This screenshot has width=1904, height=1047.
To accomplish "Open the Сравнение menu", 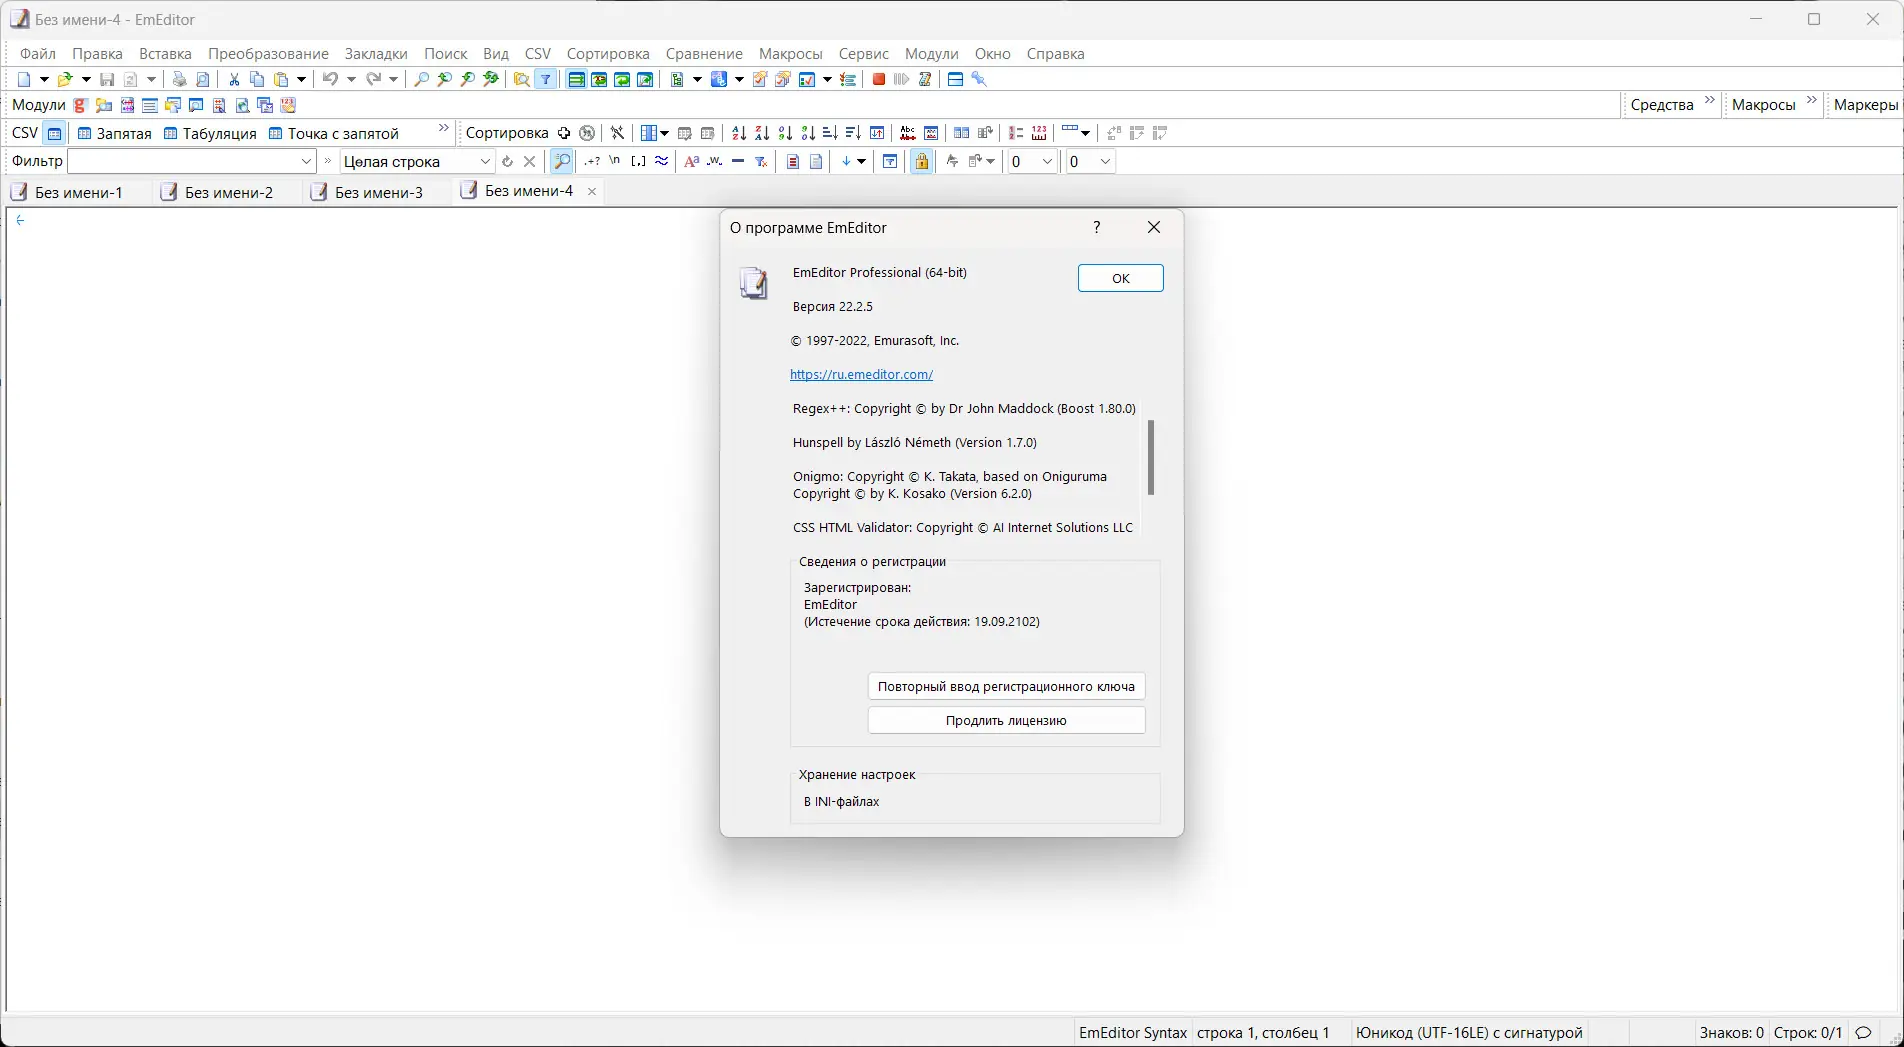I will tap(704, 53).
